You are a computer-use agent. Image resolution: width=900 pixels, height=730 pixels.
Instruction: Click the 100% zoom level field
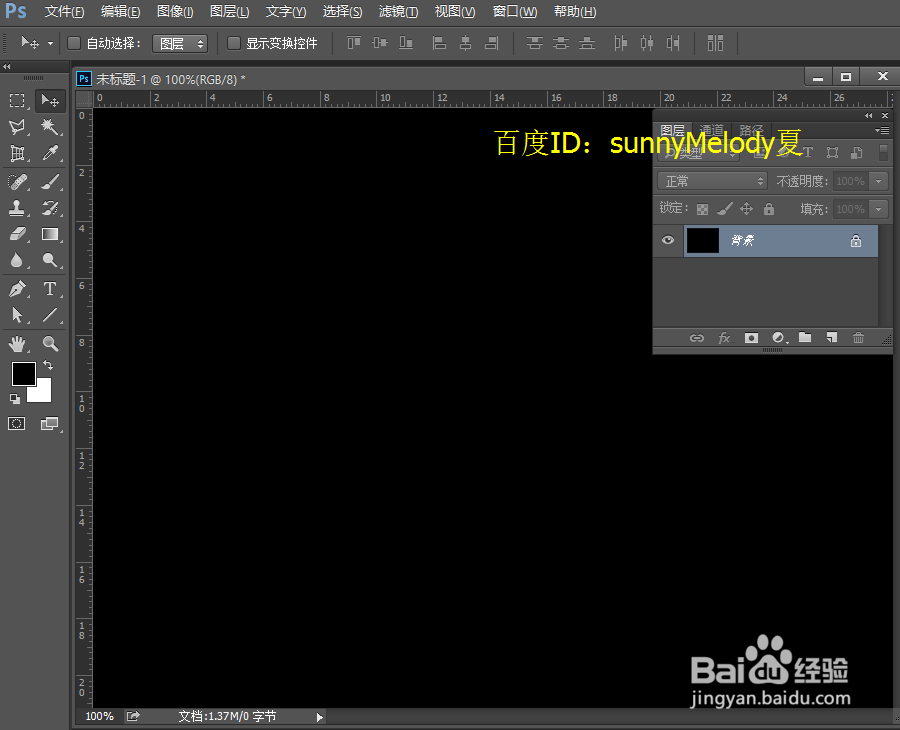pyautogui.click(x=99, y=716)
